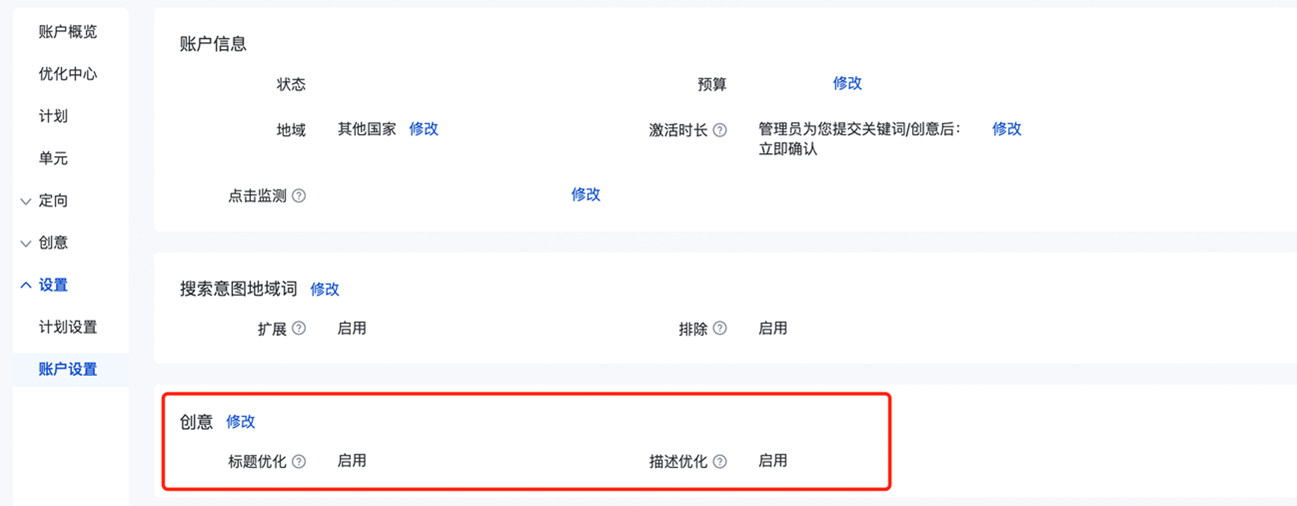This screenshot has height=506, width=1297.
Task: Click 修改 link next to 预算
Action: (x=847, y=83)
